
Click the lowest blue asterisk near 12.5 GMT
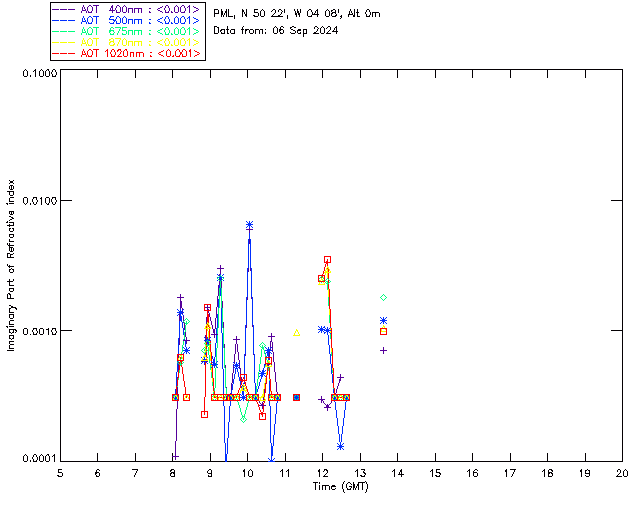(x=341, y=446)
